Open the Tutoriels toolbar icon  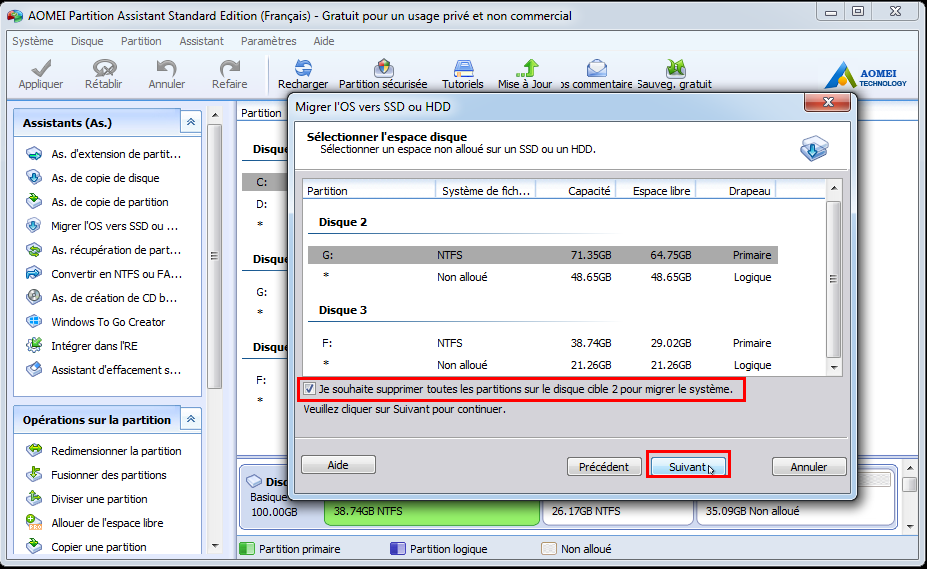[x=464, y=69]
